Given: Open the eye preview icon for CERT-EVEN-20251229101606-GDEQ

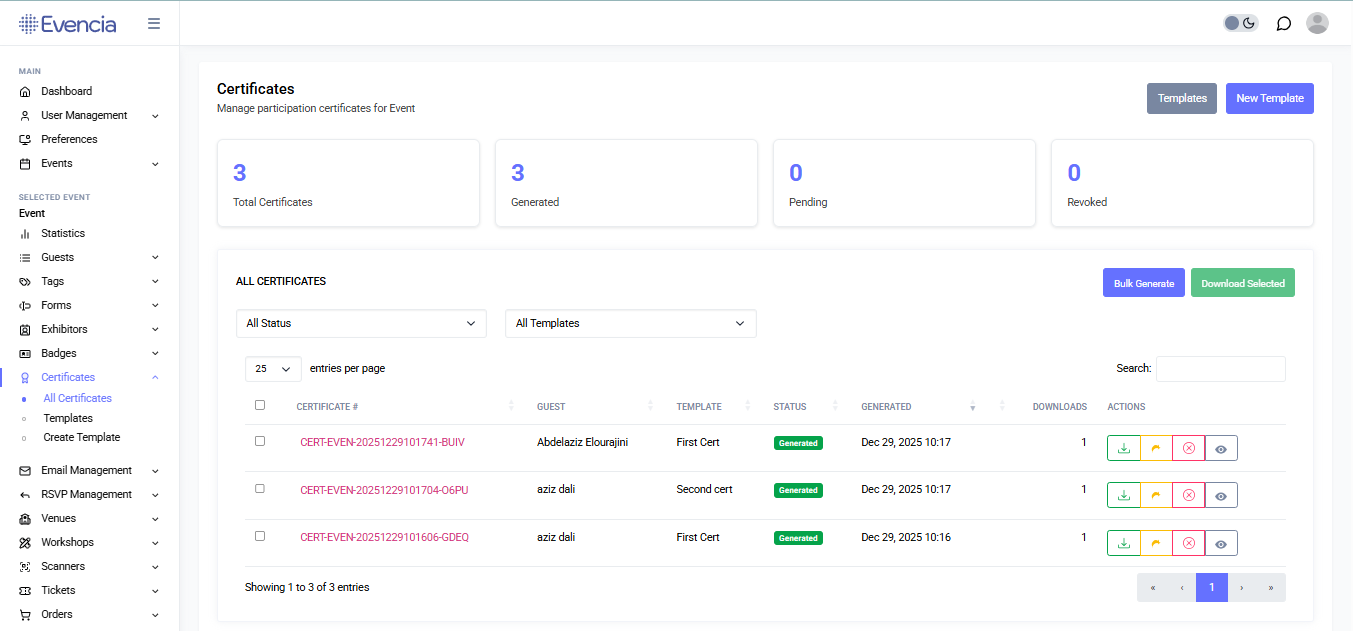Looking at the screenshot, I should (1220, 542).
